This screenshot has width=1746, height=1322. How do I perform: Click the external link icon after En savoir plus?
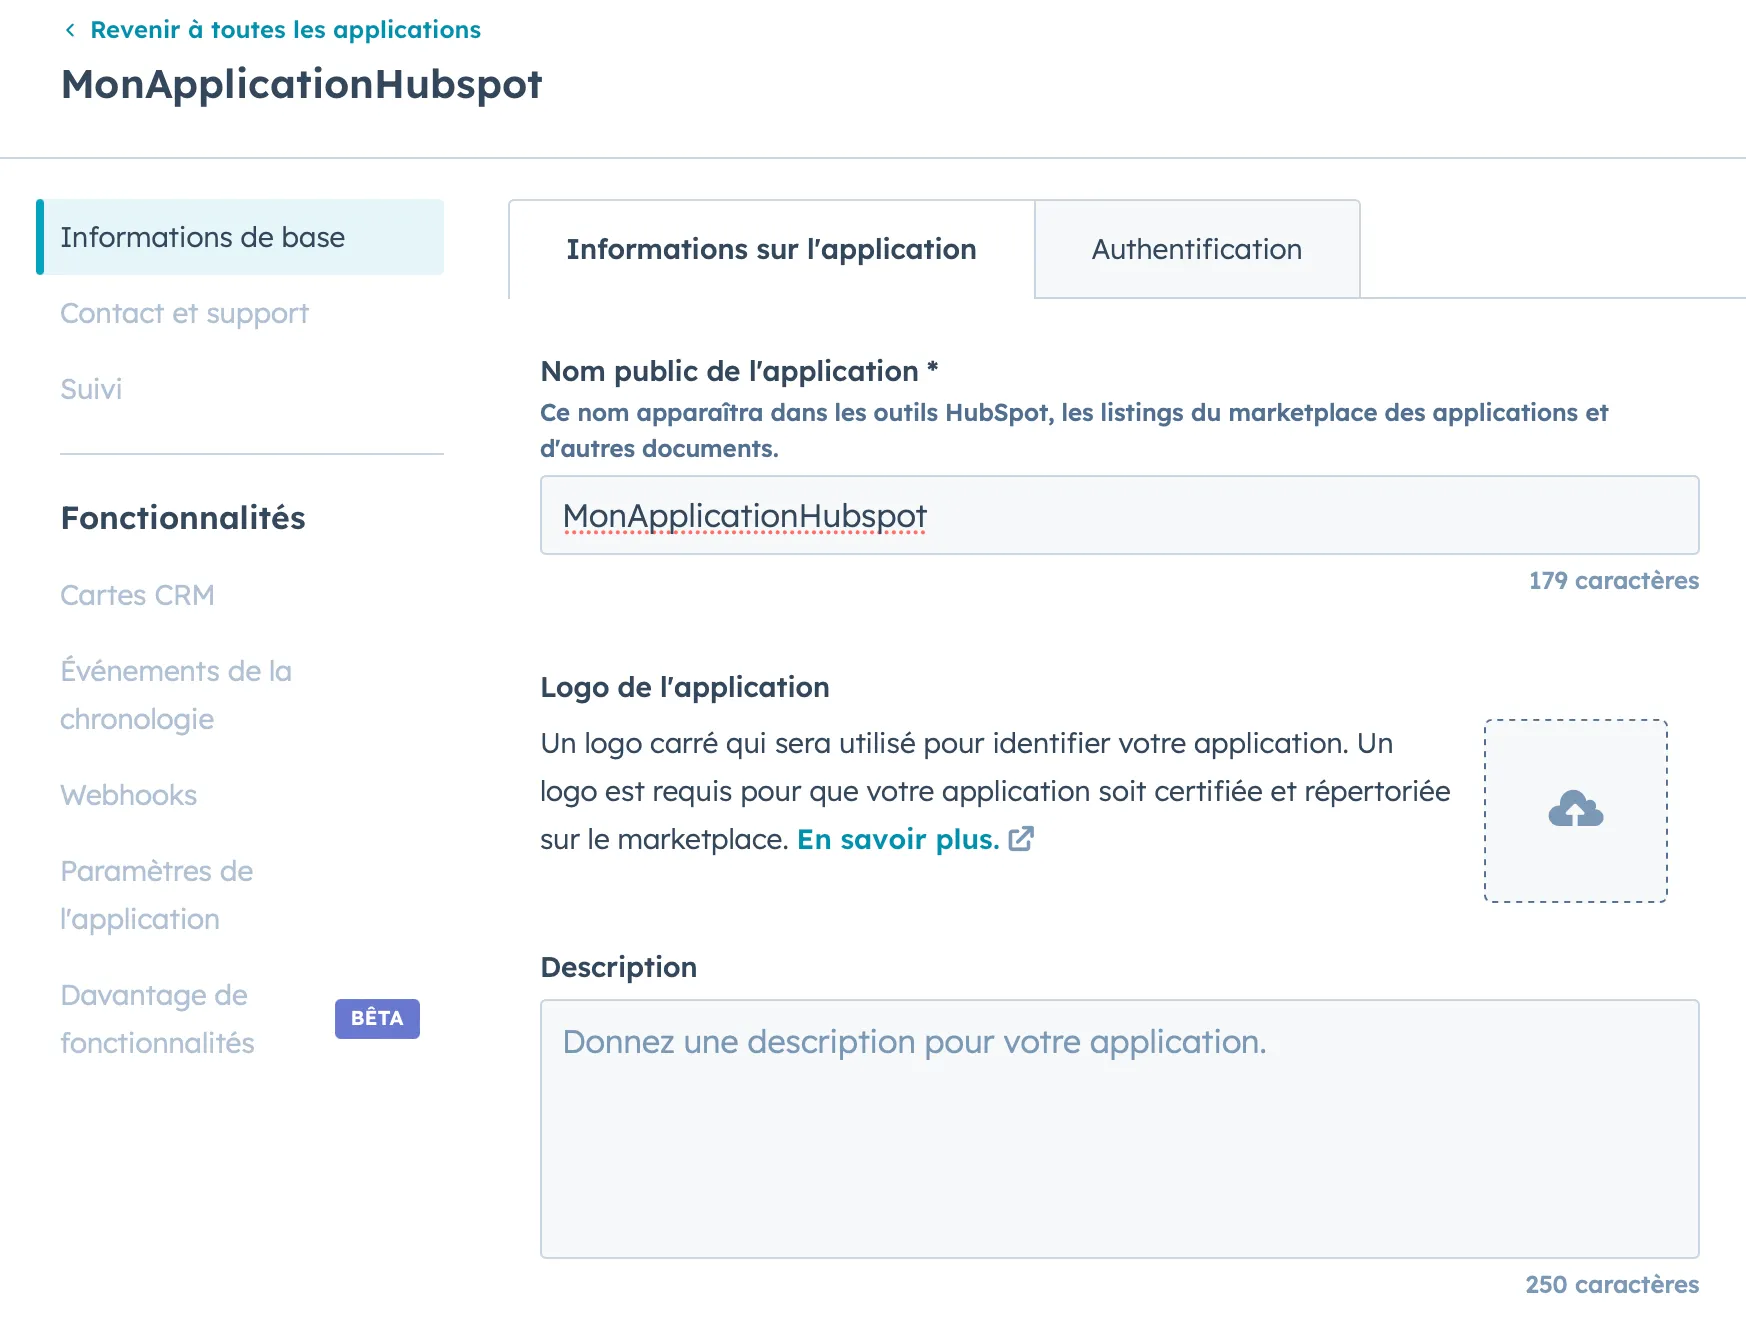[1021, 839]
